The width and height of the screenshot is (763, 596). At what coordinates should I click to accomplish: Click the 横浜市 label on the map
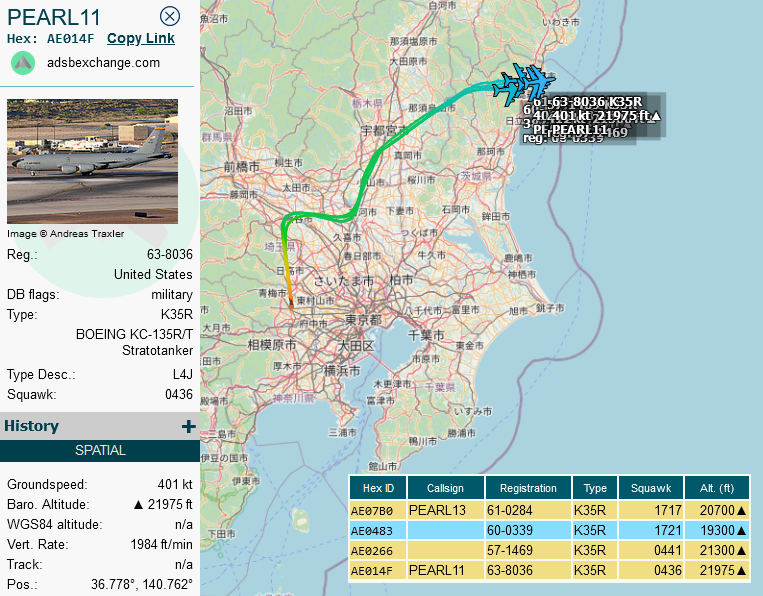343,370
